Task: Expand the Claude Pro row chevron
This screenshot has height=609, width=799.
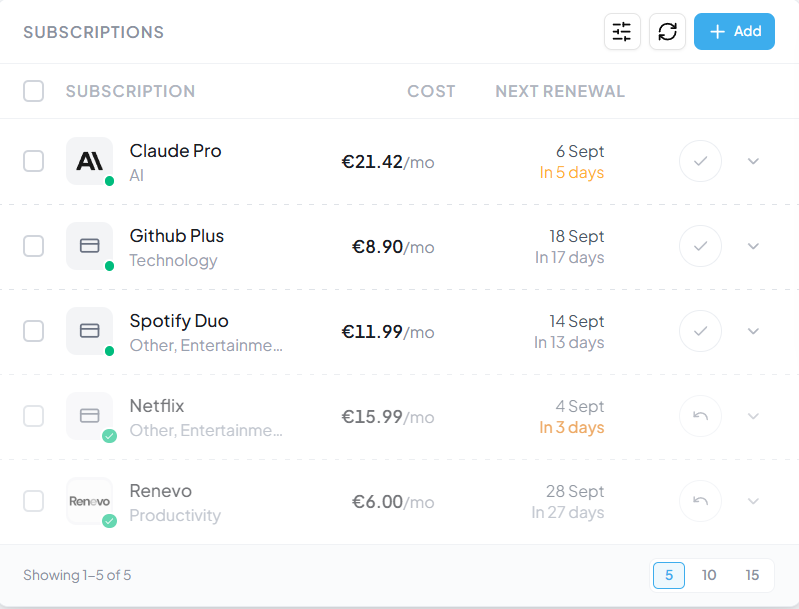Action: [753, 161]
